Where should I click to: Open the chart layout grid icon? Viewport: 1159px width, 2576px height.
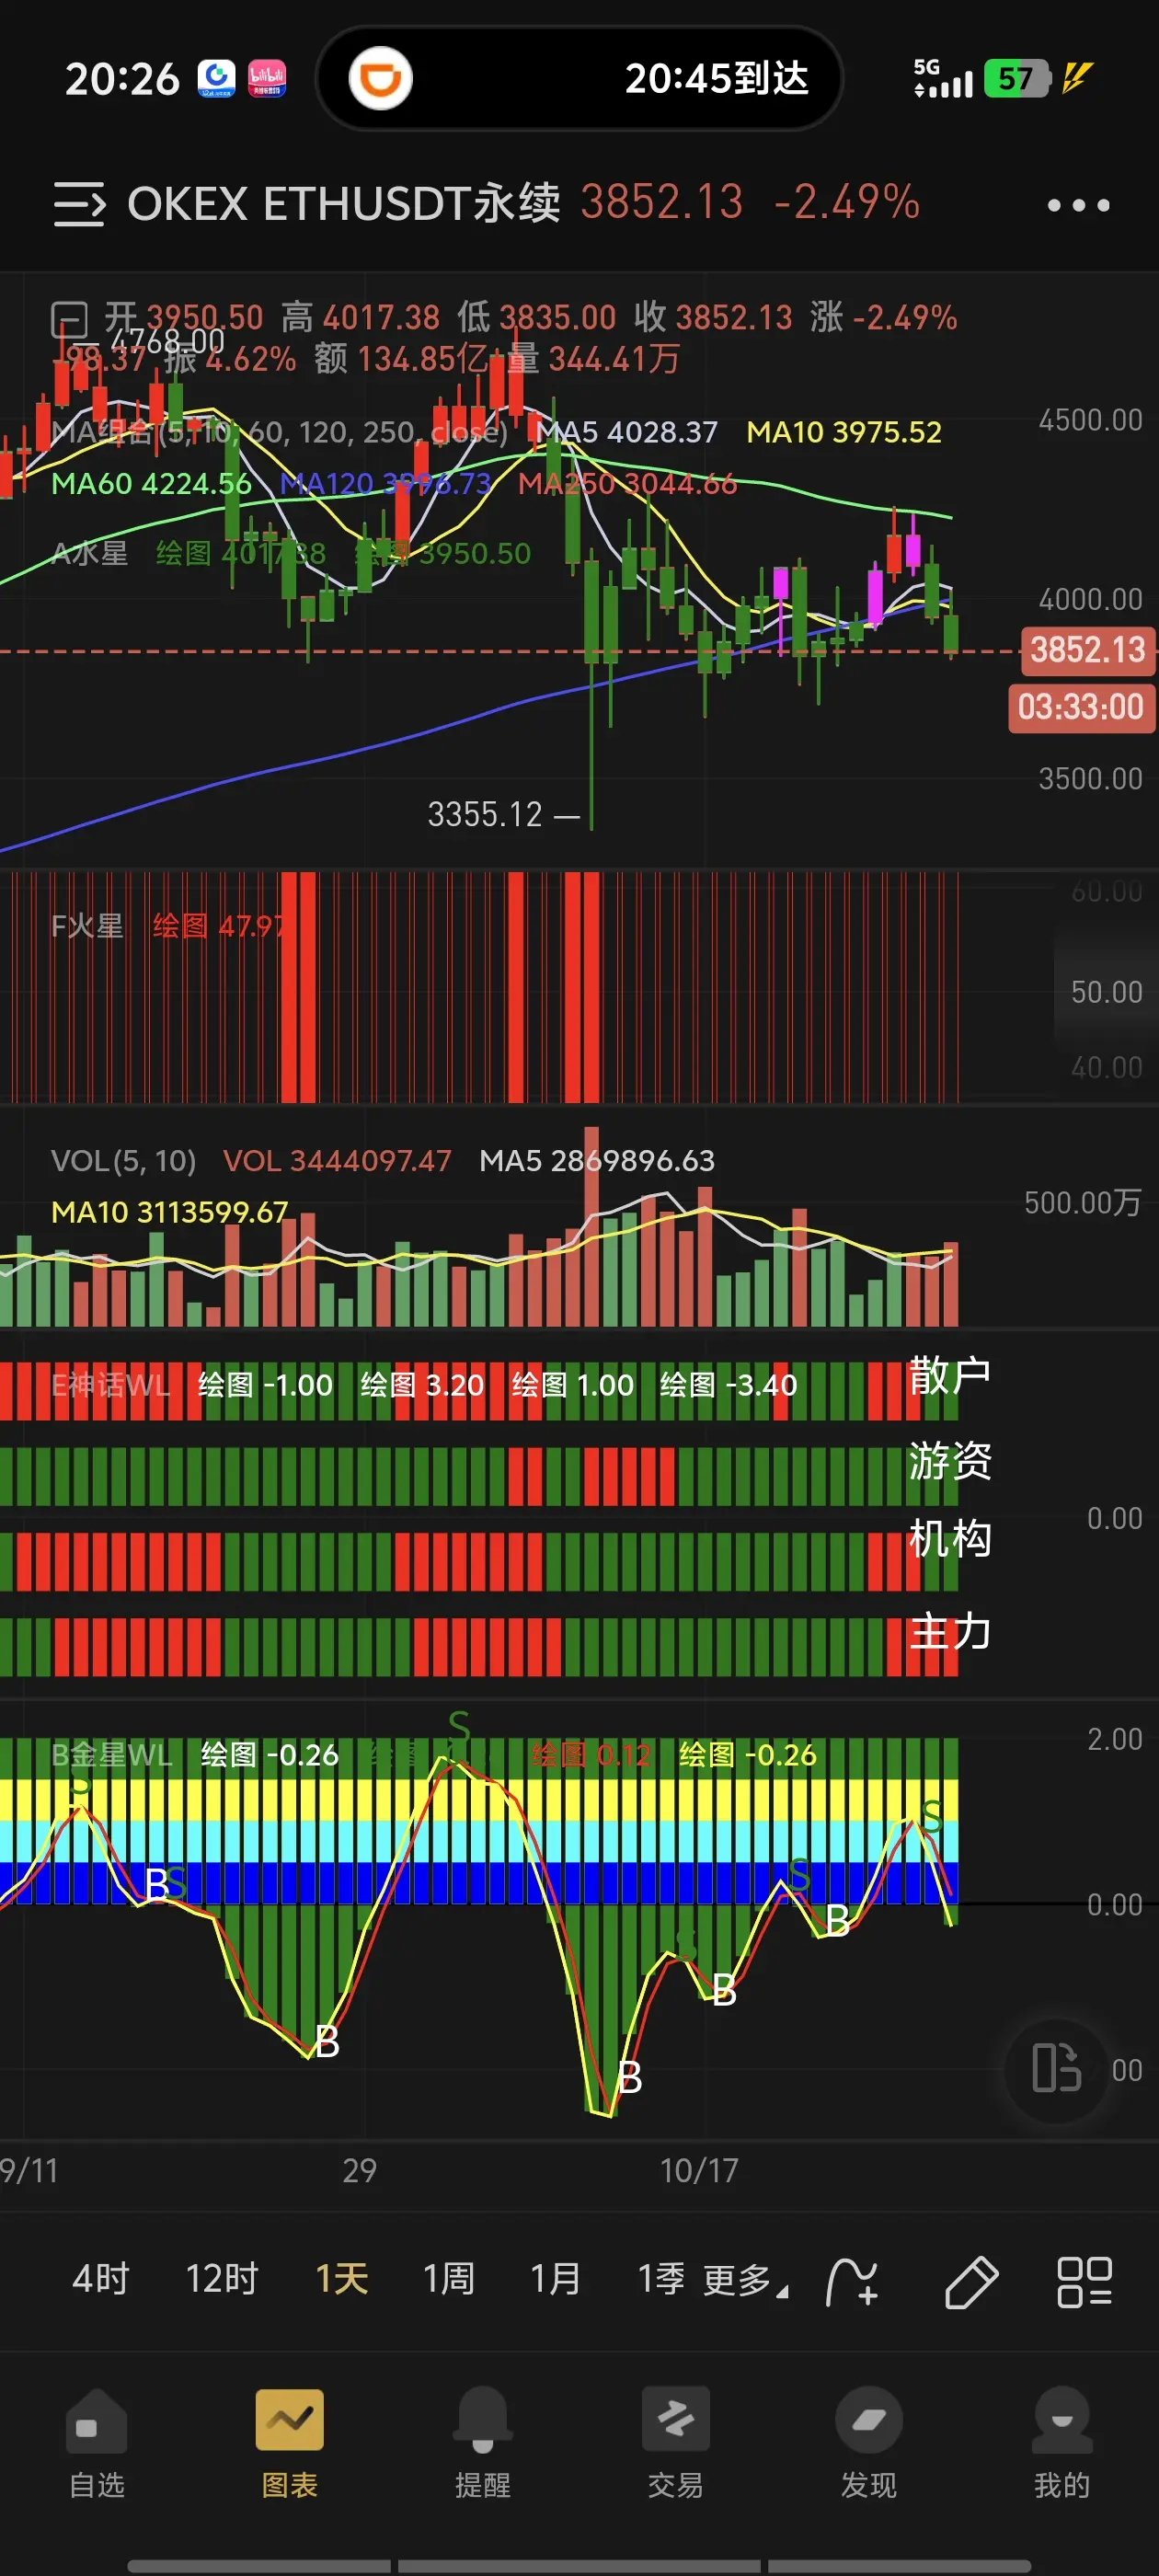coord(1085,2282)
